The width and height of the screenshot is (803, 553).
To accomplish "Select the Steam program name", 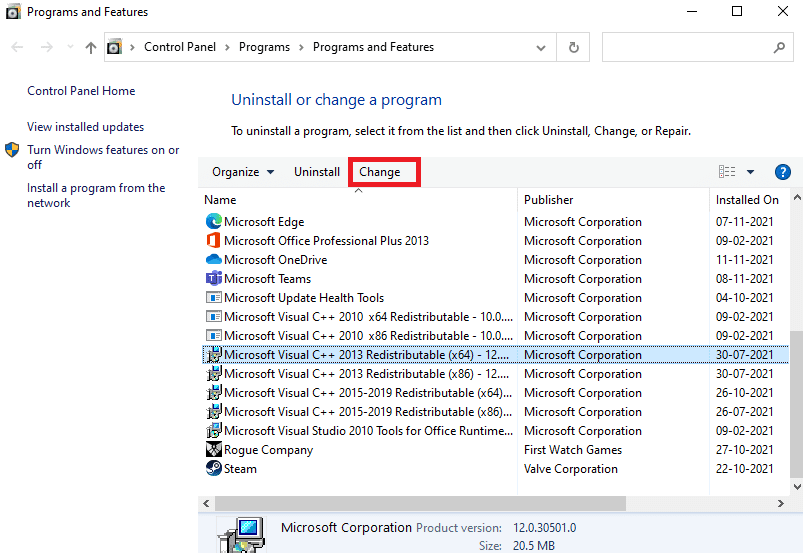I will click(240, 469).
